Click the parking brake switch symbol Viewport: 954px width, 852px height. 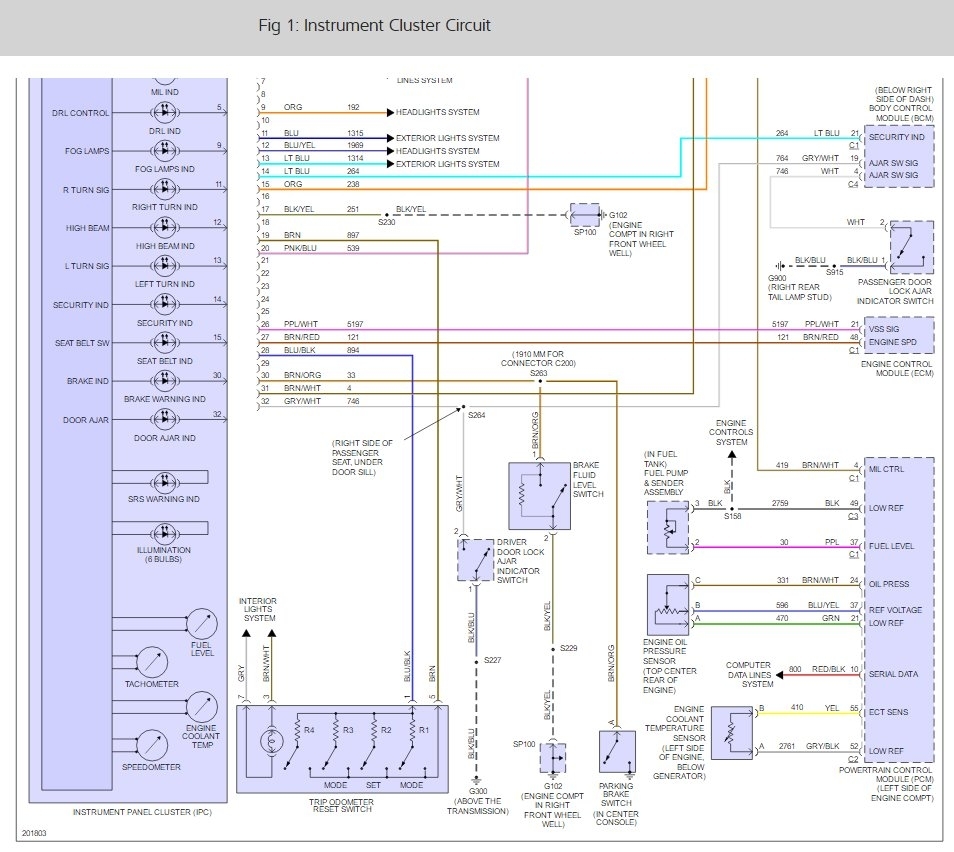617,752
